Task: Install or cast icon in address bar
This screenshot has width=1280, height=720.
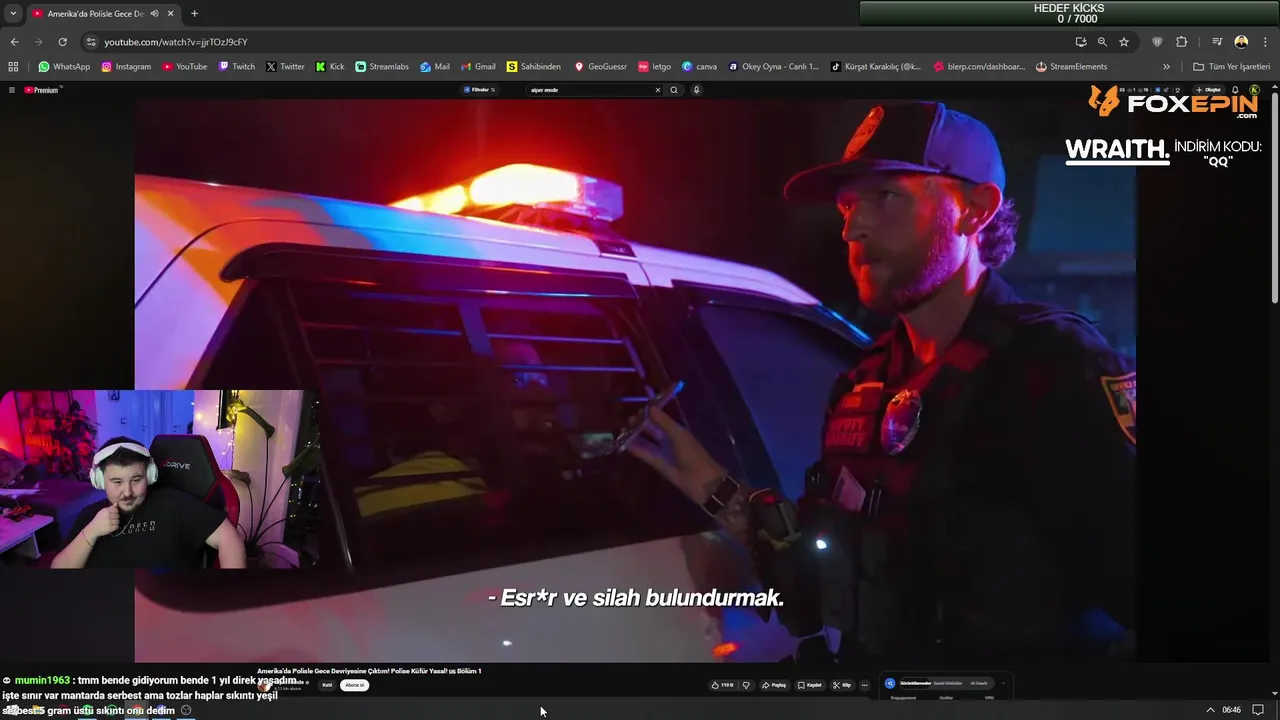Action: tap(1081, 42)
